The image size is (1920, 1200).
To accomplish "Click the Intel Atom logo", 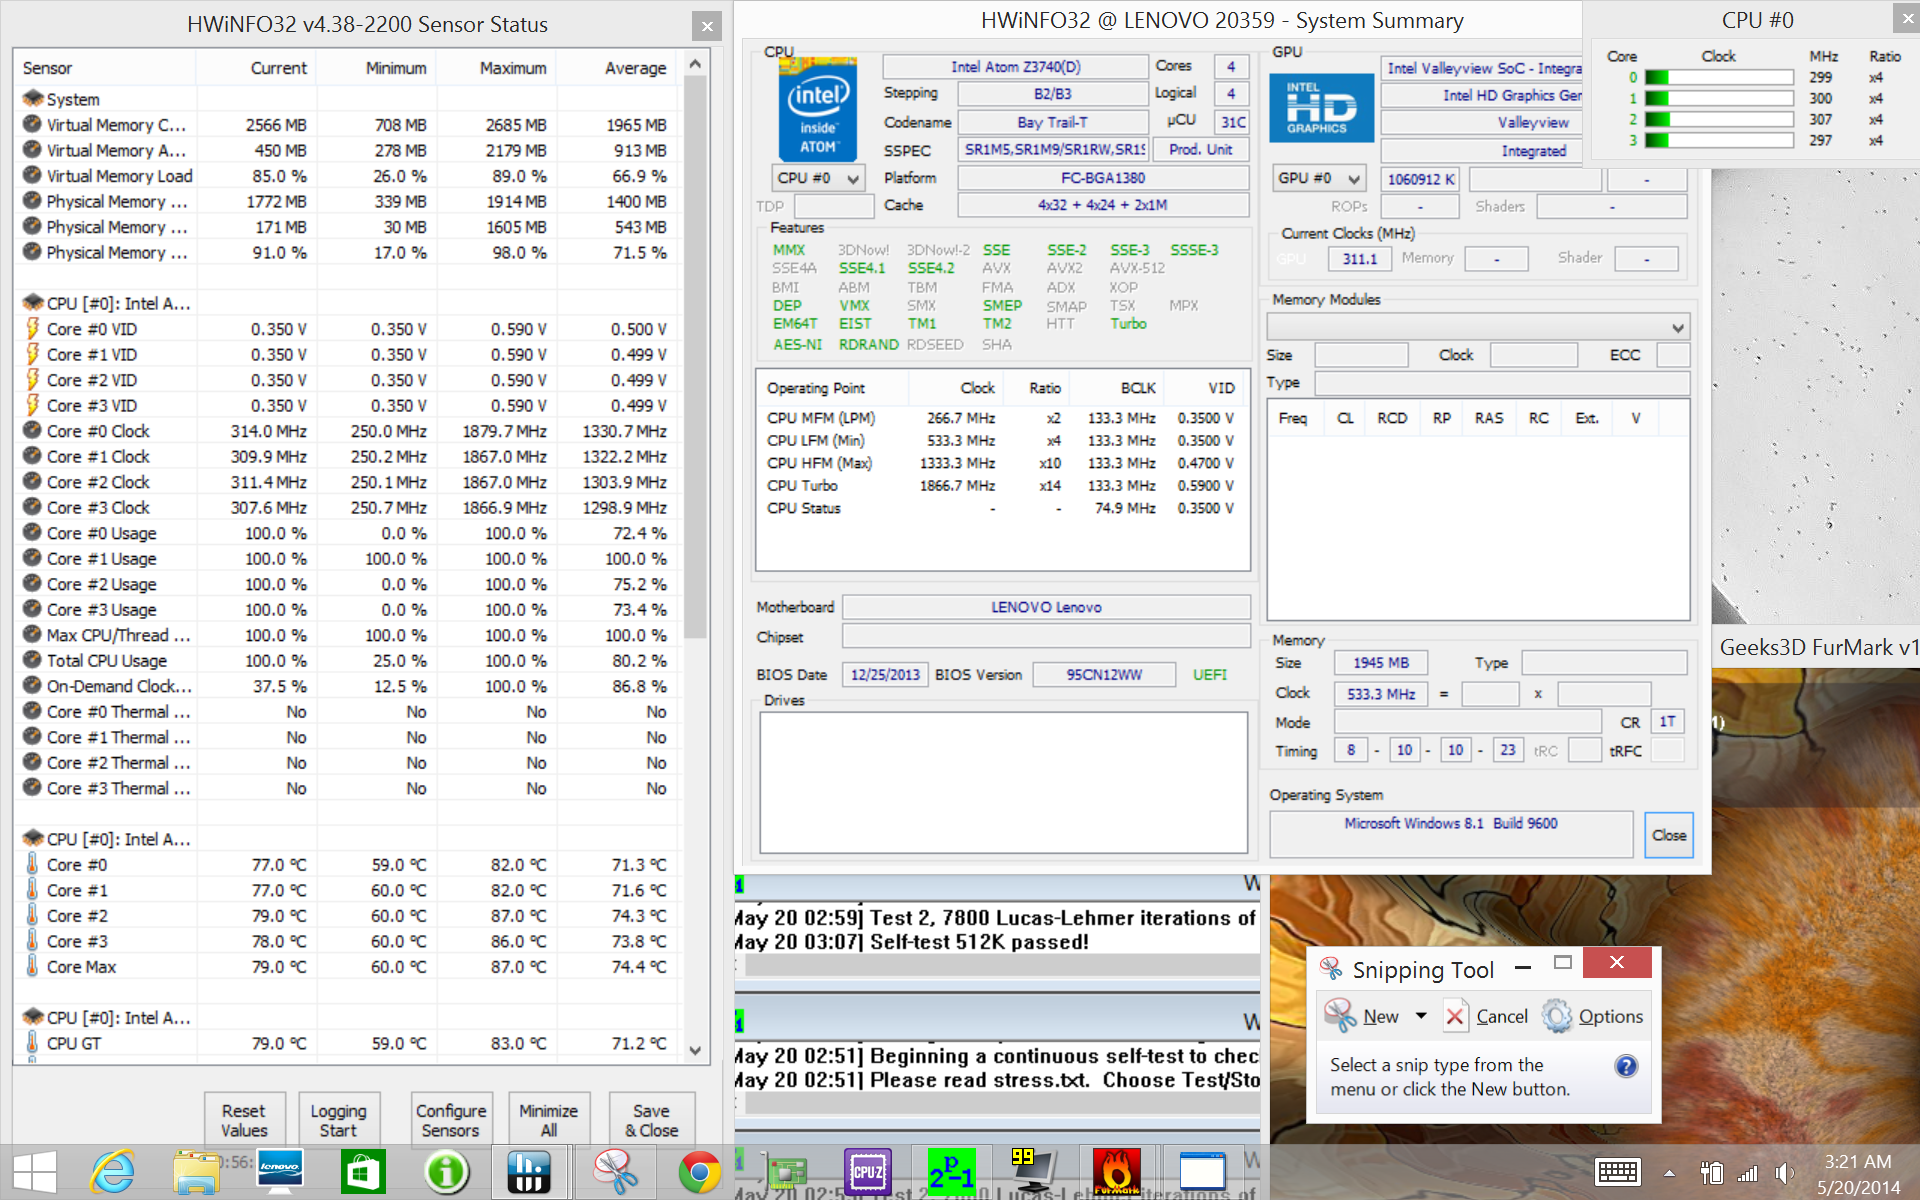I will pyautogui.click(x=818, y=110).
